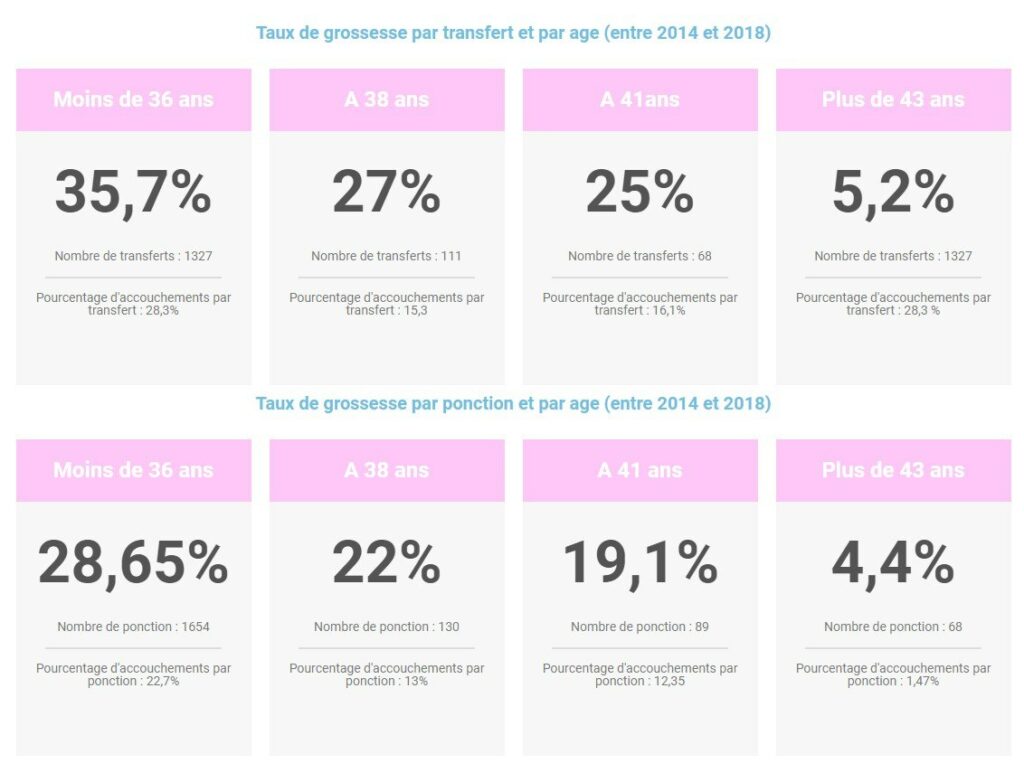The width and height of the screenshot is (1024, 773).
Task: Select 'Plus de 43 ans' header in transfert section
Action: point(893,99)
